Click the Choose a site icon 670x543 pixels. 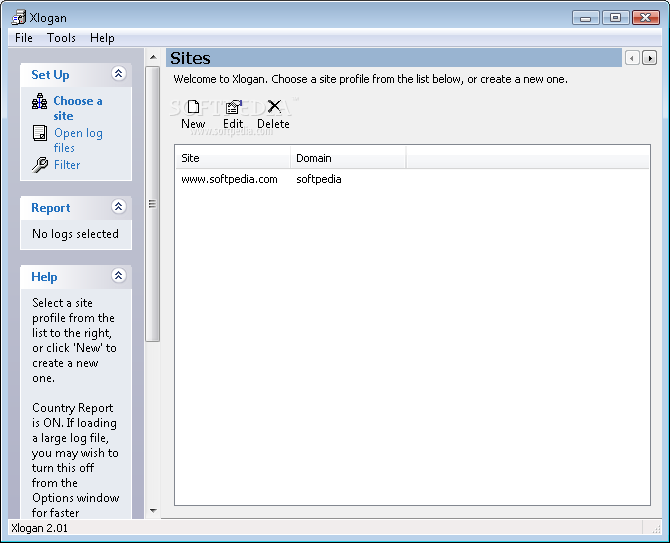(40, 102)
